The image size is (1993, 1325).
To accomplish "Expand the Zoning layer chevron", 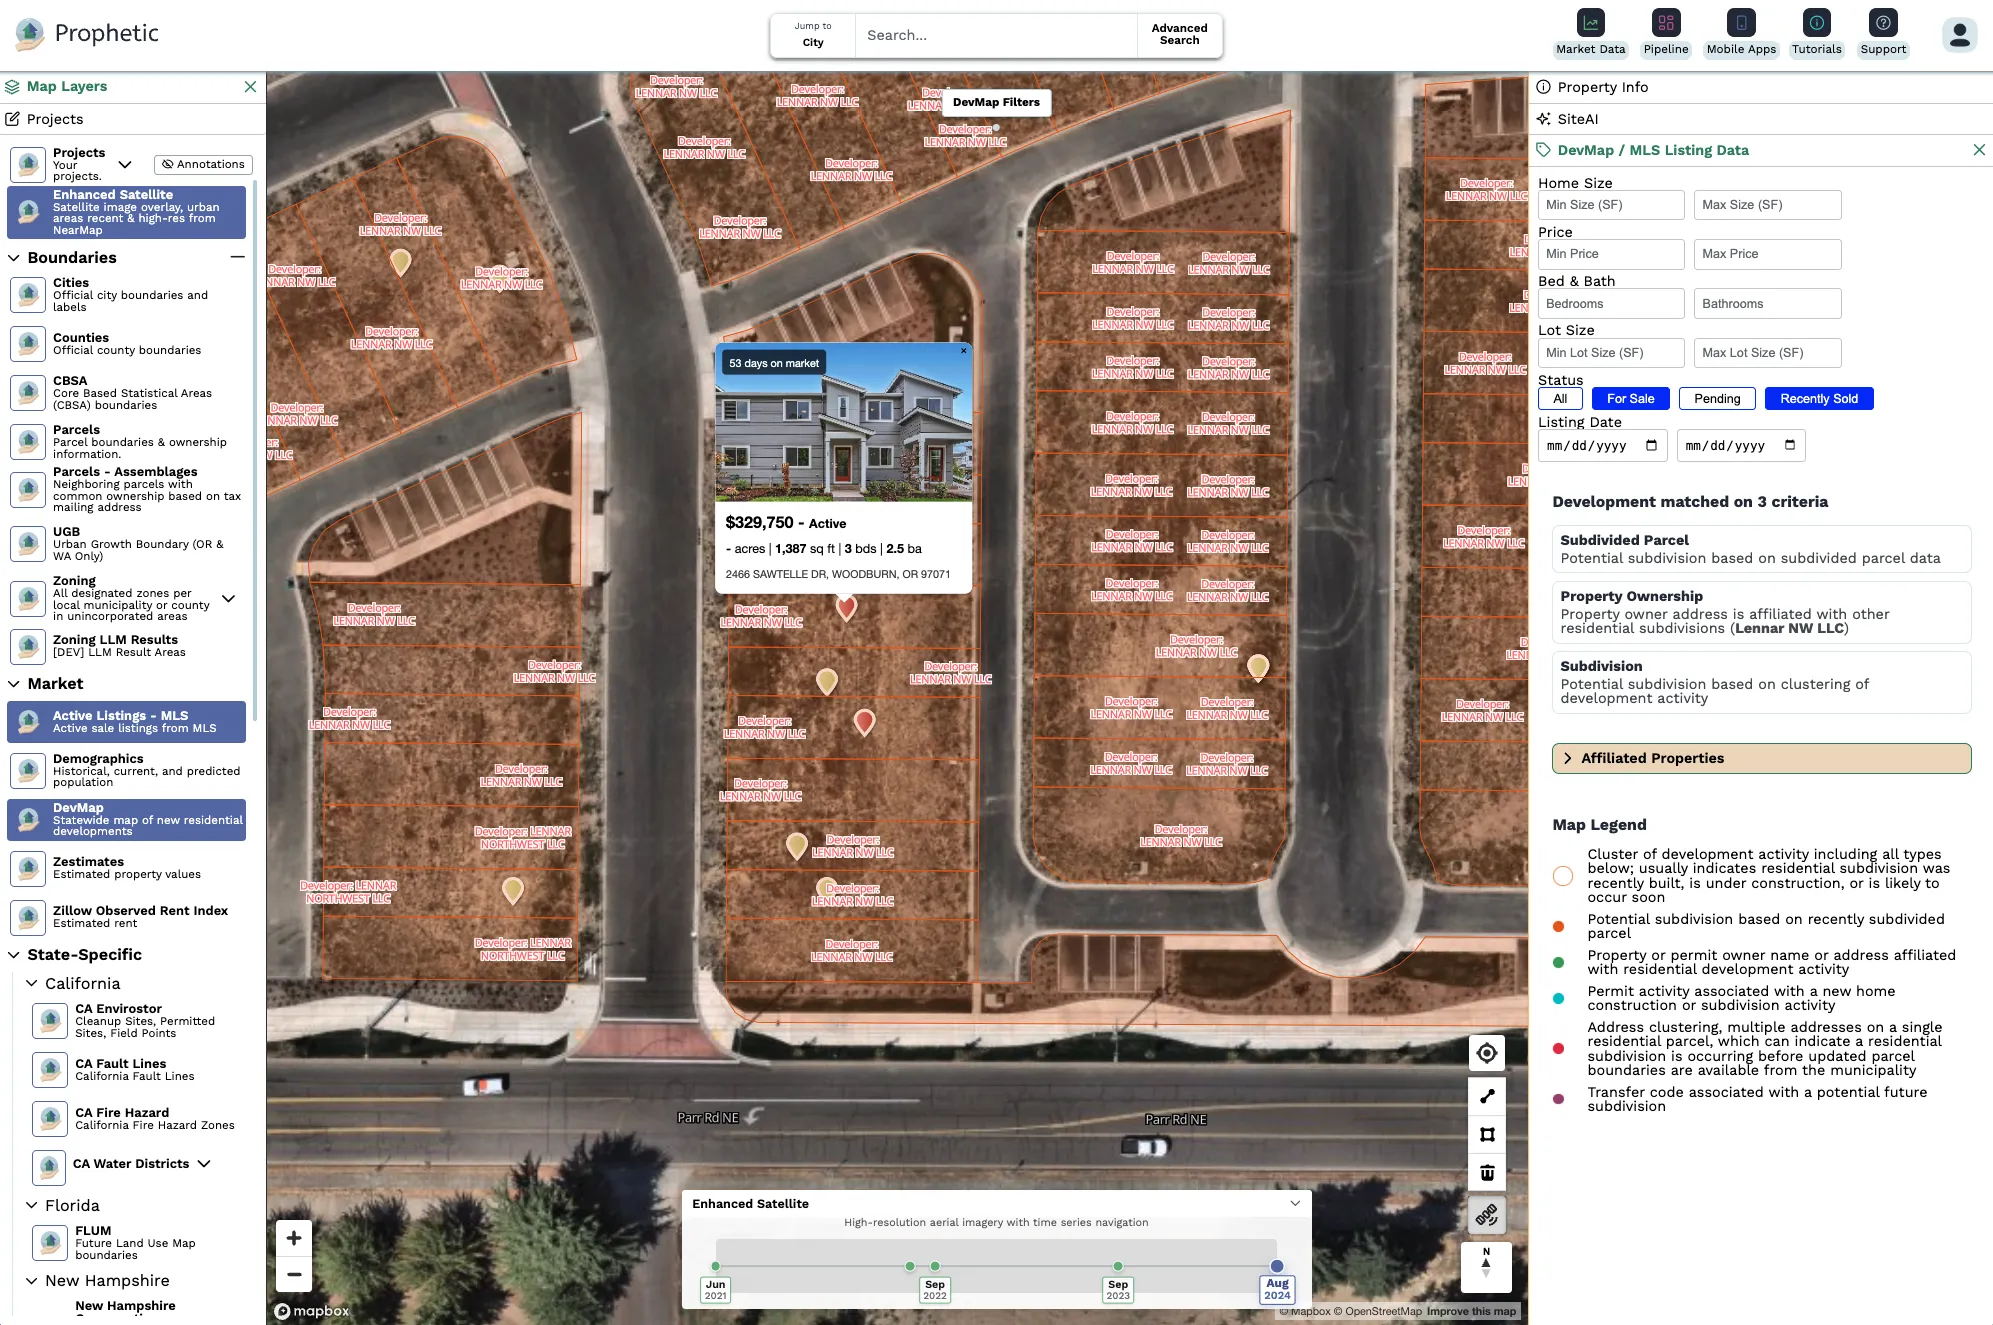I will coord(228,599).
